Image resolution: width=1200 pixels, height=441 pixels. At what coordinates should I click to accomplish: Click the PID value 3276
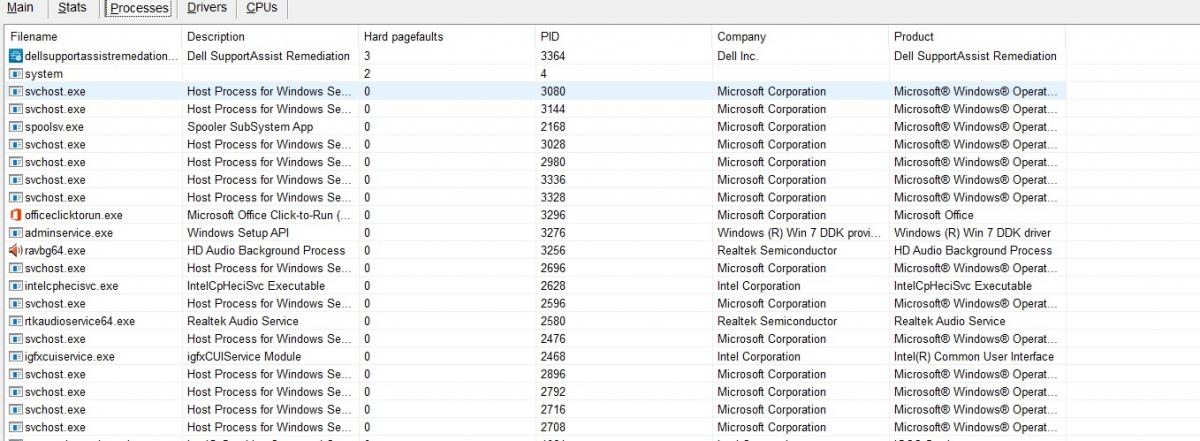tap(553, 233)
